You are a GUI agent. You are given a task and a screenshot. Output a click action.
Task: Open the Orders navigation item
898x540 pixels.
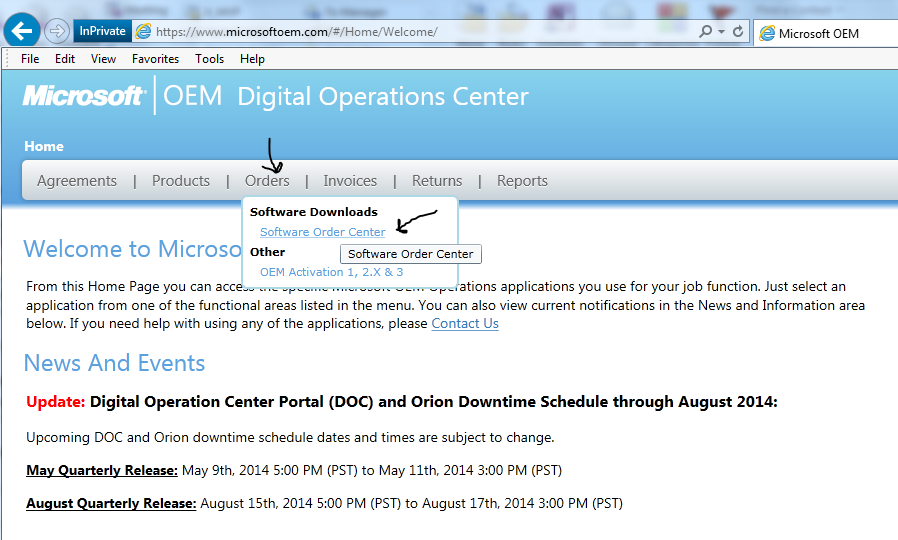[x=267, y=181]
